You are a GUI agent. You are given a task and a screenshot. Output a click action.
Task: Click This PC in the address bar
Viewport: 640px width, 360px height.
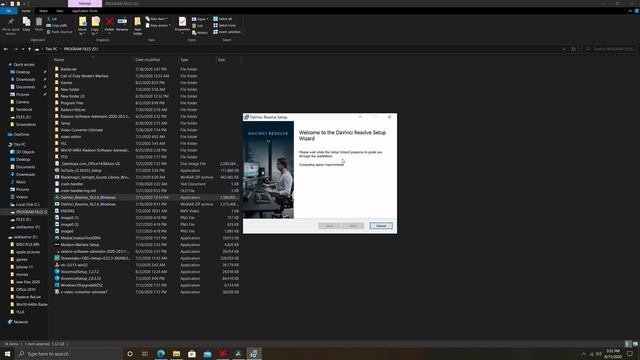click(51, 49)
